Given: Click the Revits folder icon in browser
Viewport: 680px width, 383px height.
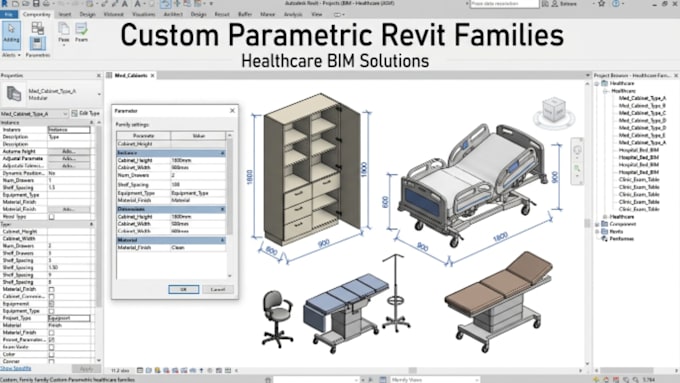Looking at the screenshot, I should coord(605,231).
